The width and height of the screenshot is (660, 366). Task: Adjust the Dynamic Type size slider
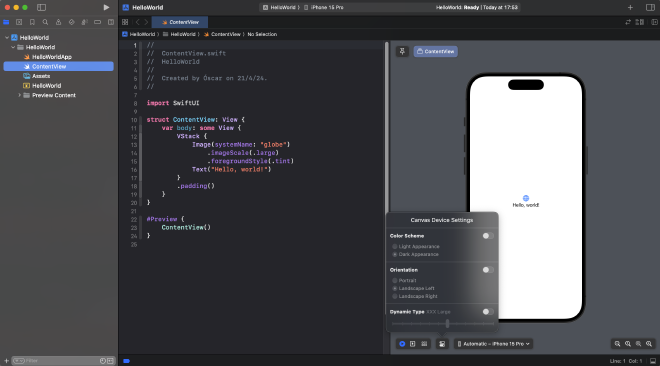point(447,324)
